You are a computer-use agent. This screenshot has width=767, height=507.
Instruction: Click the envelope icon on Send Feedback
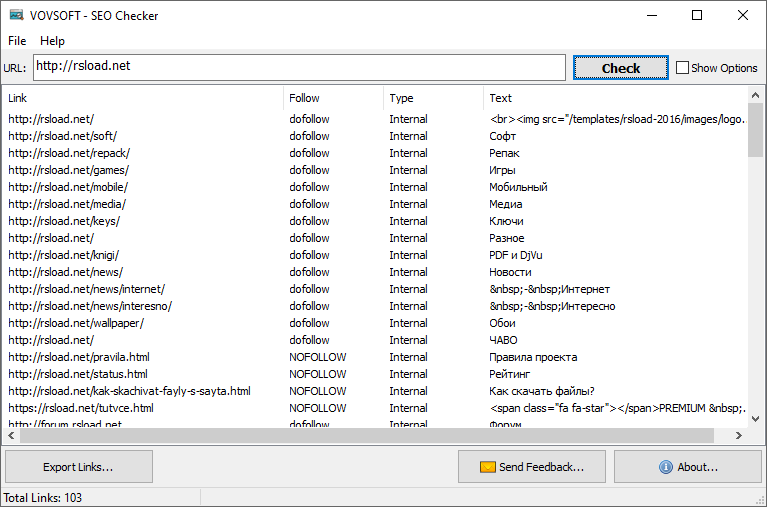click(x=487, y=467)
